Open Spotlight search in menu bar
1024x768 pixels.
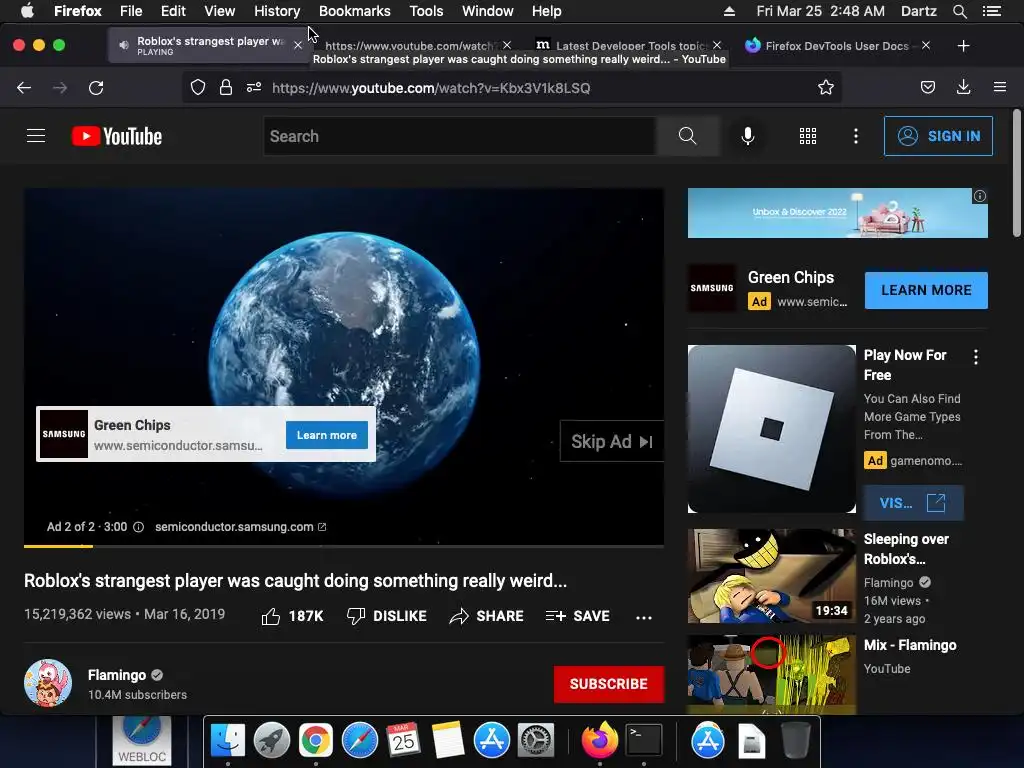(959, 11)
